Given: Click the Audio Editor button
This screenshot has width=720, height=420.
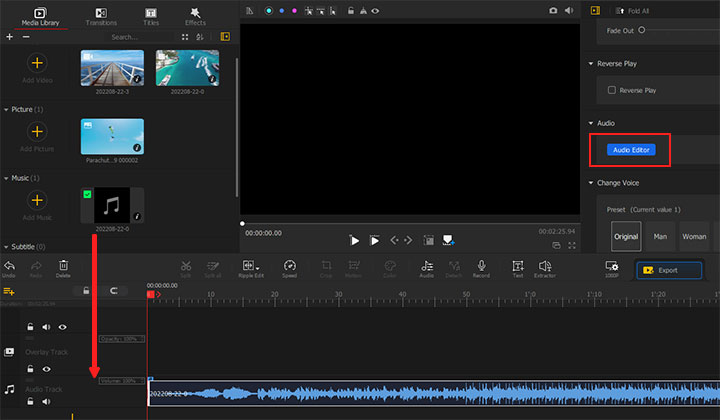Looking at the screenshot, I should 630,149.
